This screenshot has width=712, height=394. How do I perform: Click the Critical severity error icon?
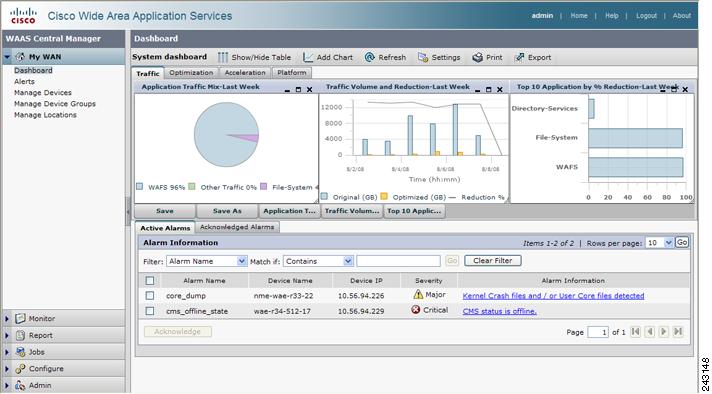415,310
